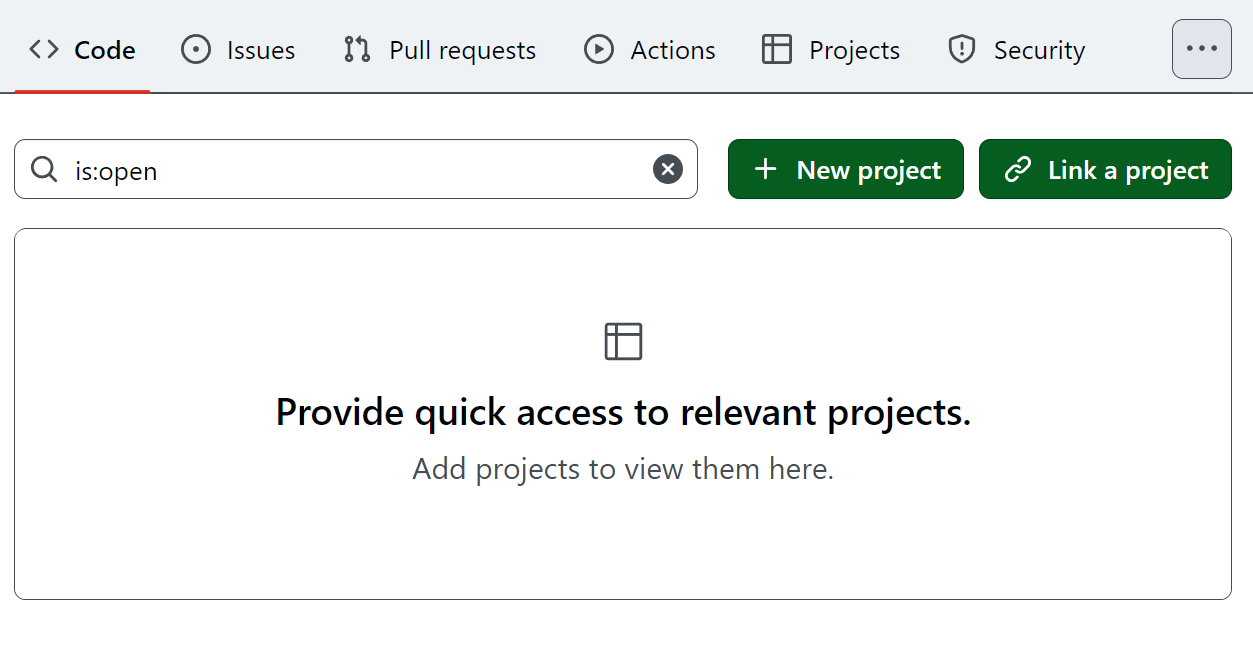Click the shield Security icon
Viewport: 1253px width, 653px height.
point(961,48)
